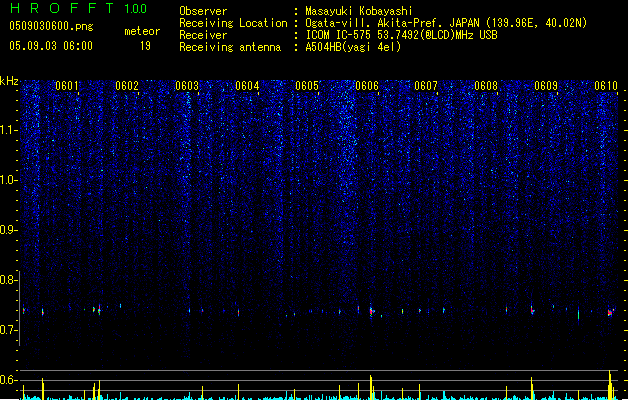Click the 0607 time marker
This screenshot has height=400, width=629.
point(426,86)
